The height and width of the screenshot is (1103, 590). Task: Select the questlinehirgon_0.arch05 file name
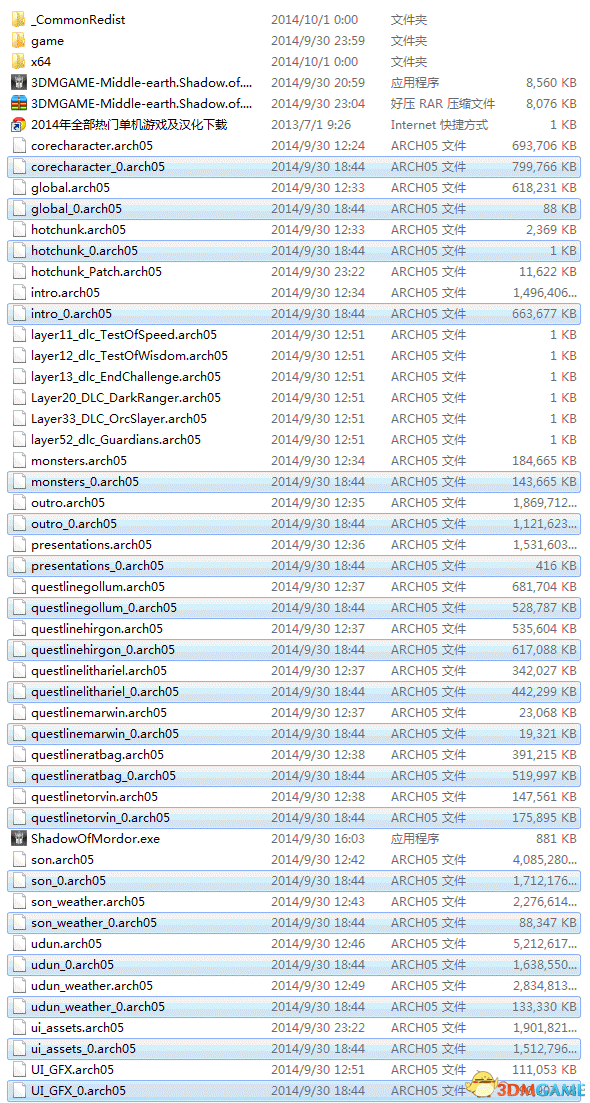point(103,650)
